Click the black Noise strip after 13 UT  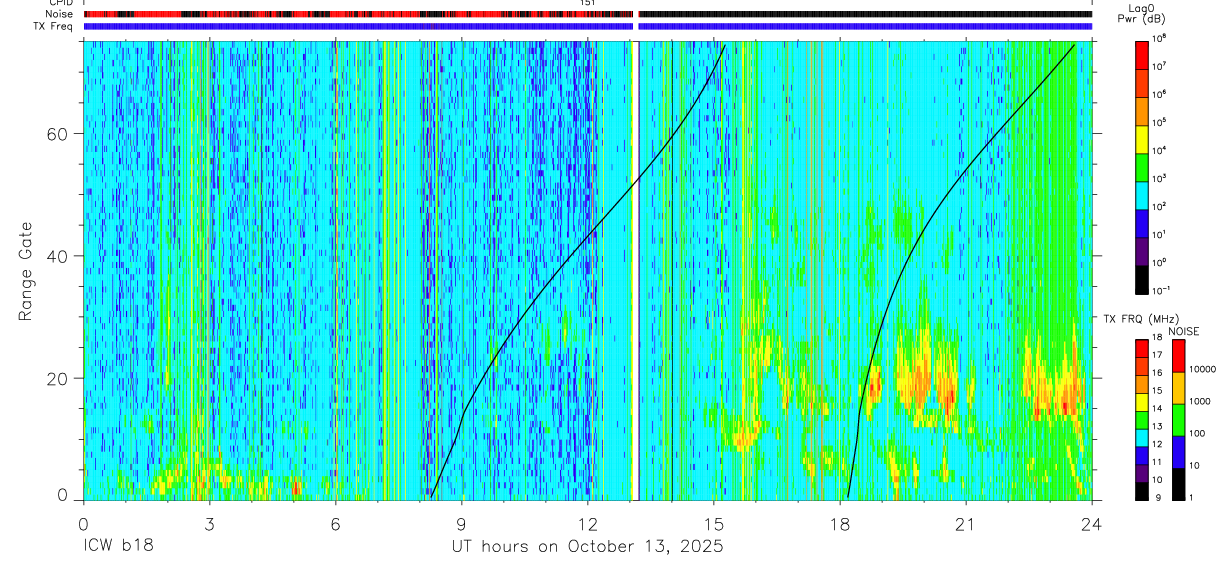point(865,14)
